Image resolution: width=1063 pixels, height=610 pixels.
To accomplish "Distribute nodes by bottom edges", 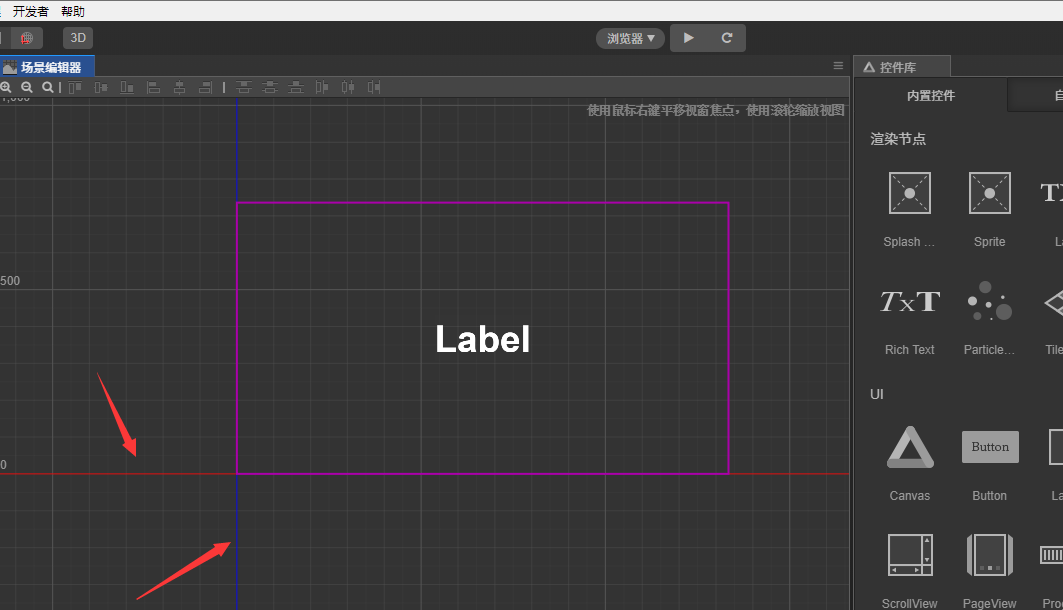I will click(x=296, y=87).
